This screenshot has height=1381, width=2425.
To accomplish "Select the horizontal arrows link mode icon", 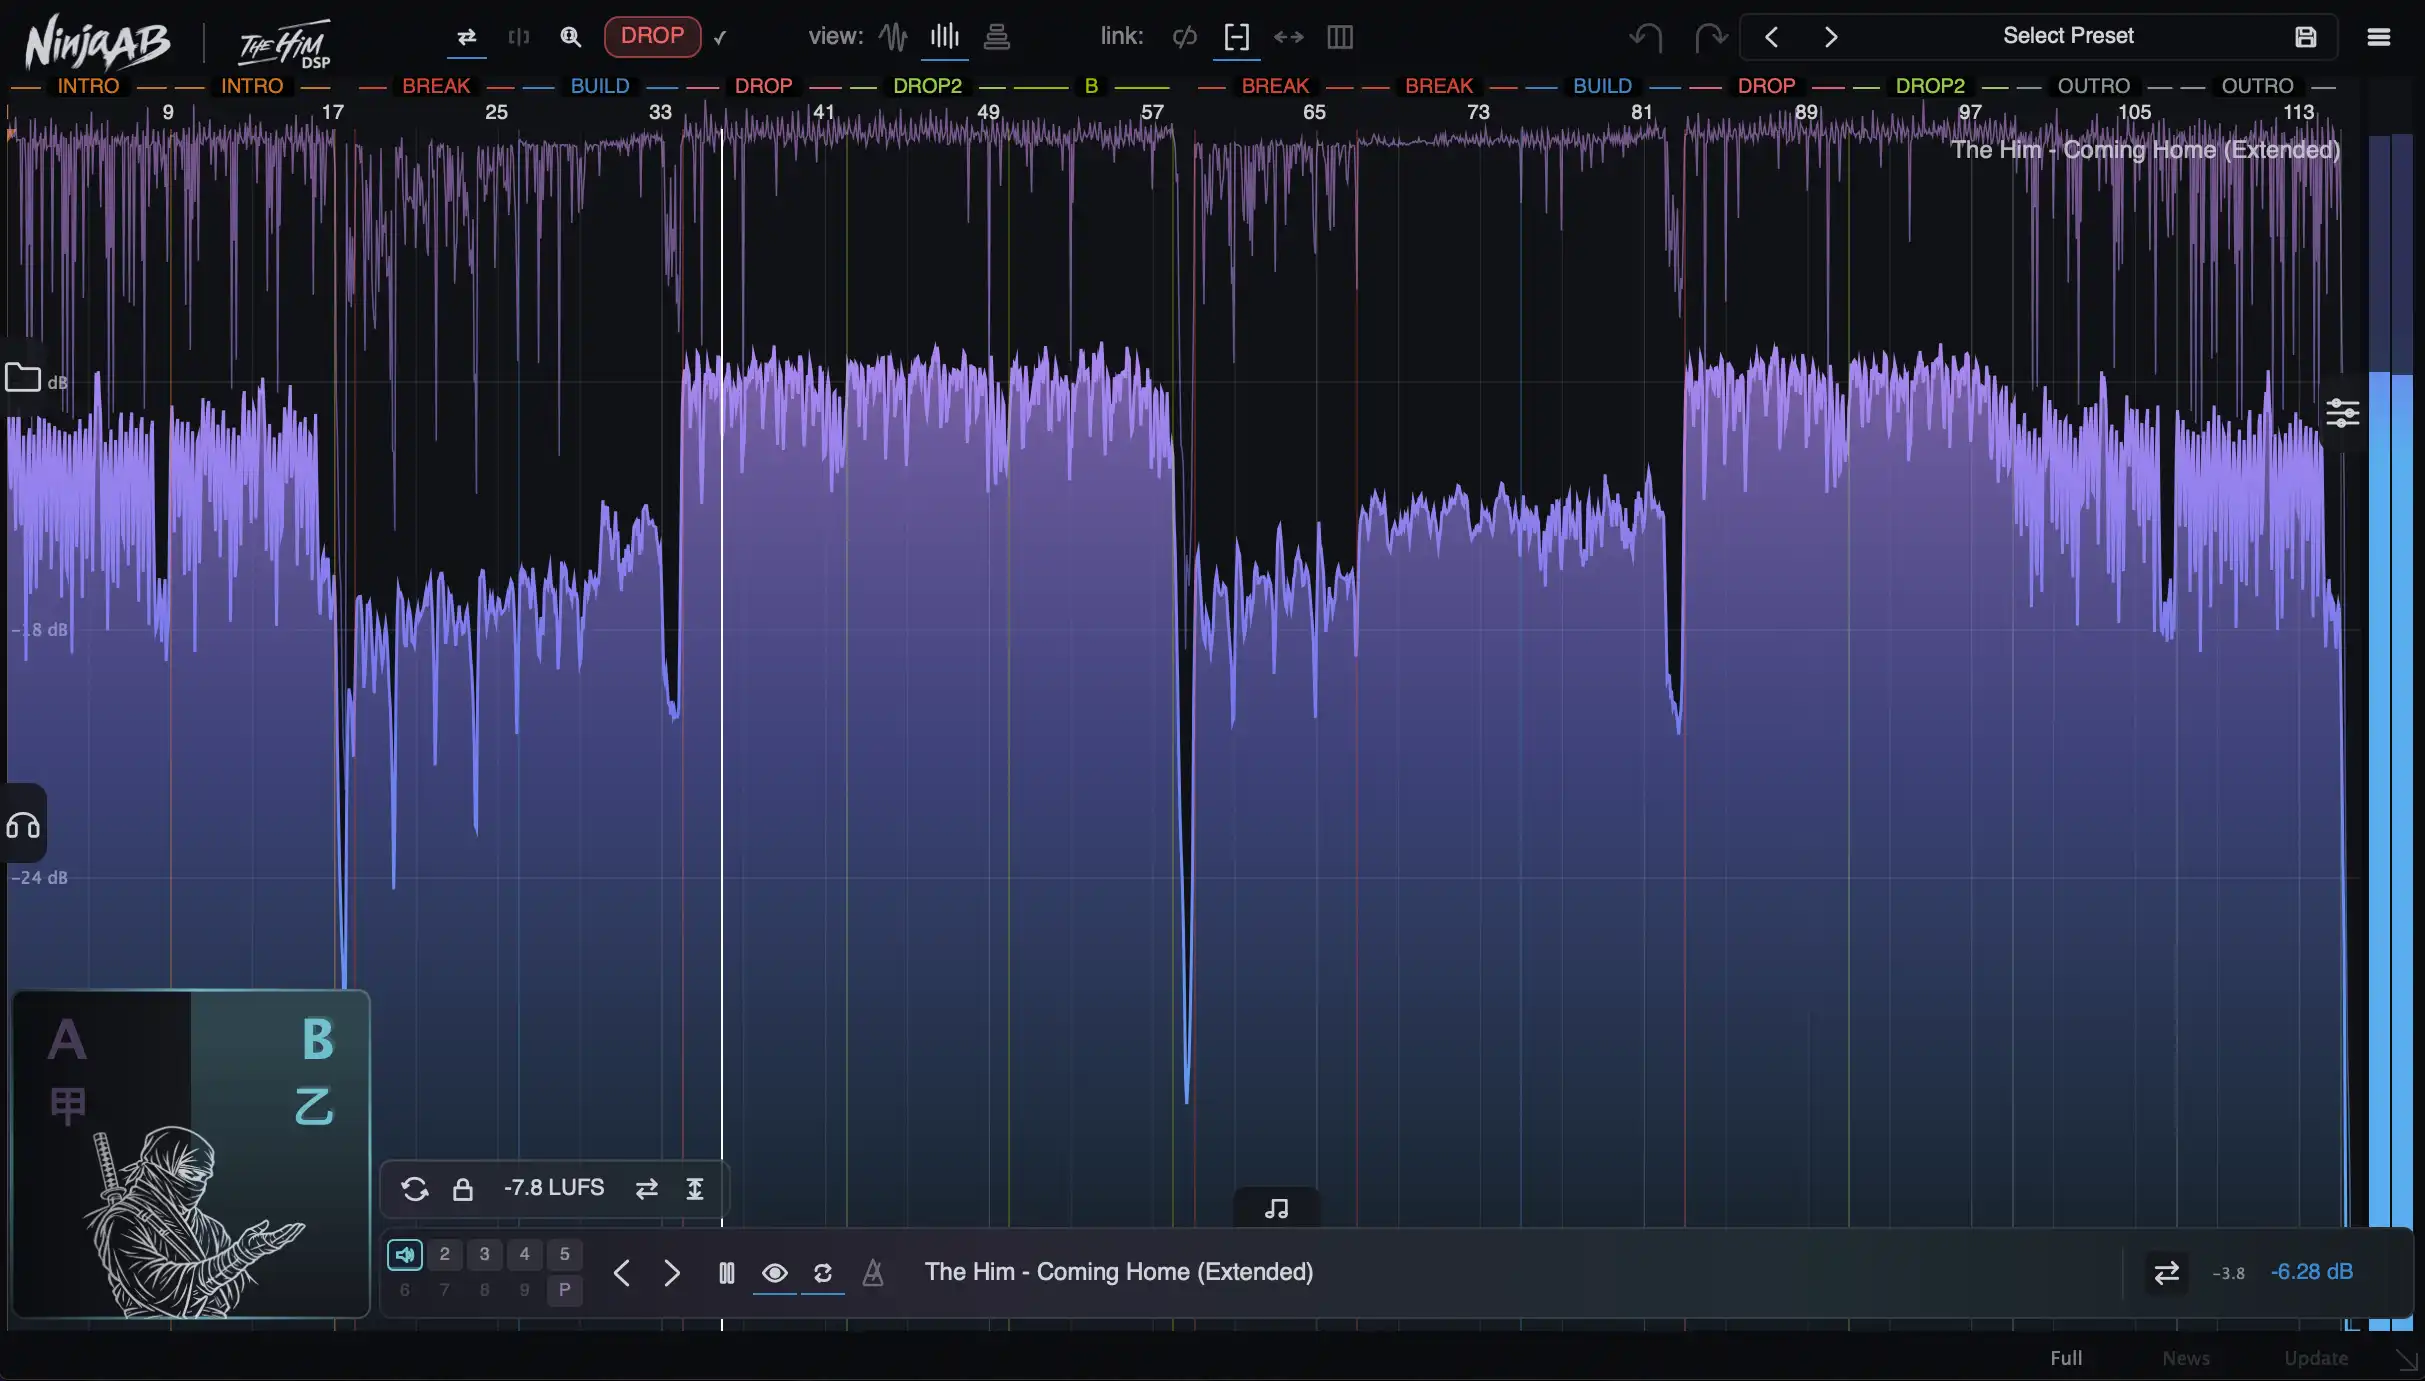I will 1288,37.
